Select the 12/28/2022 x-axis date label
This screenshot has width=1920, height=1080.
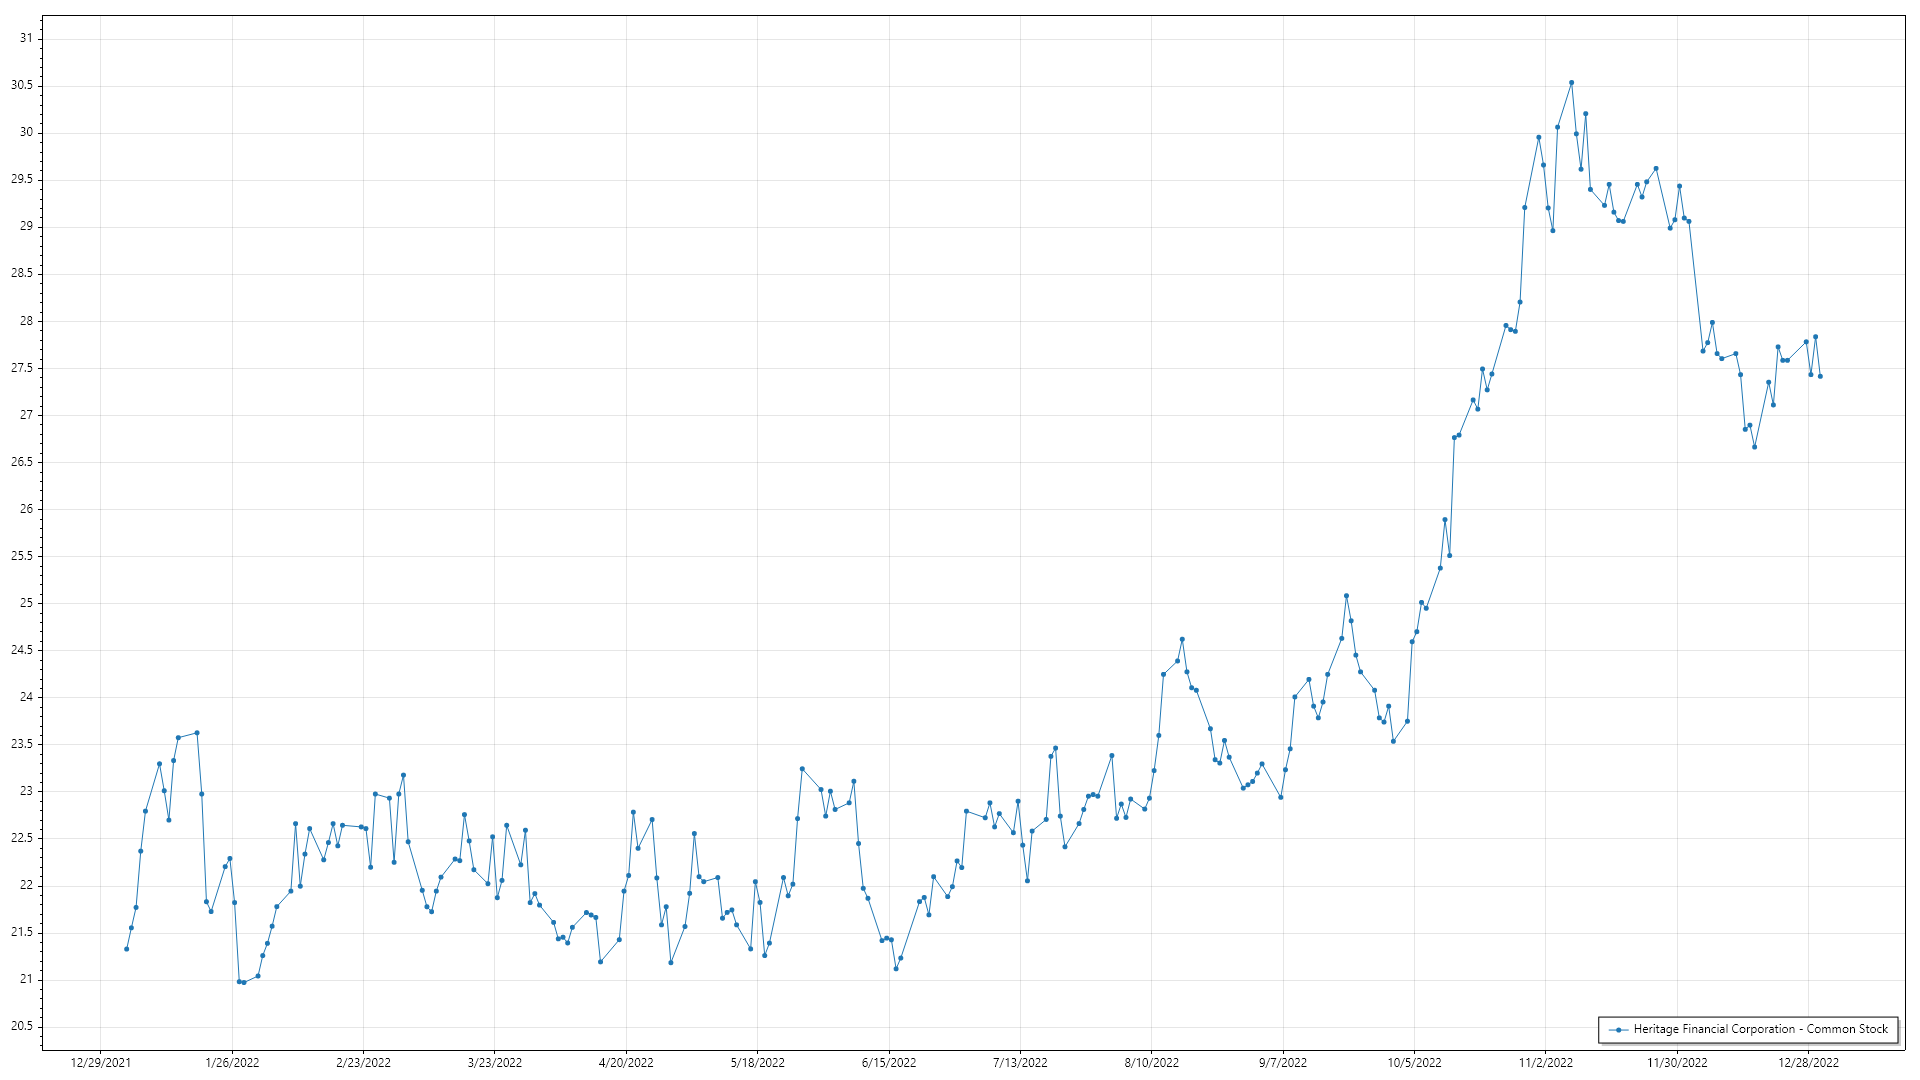(1808, 1062)
